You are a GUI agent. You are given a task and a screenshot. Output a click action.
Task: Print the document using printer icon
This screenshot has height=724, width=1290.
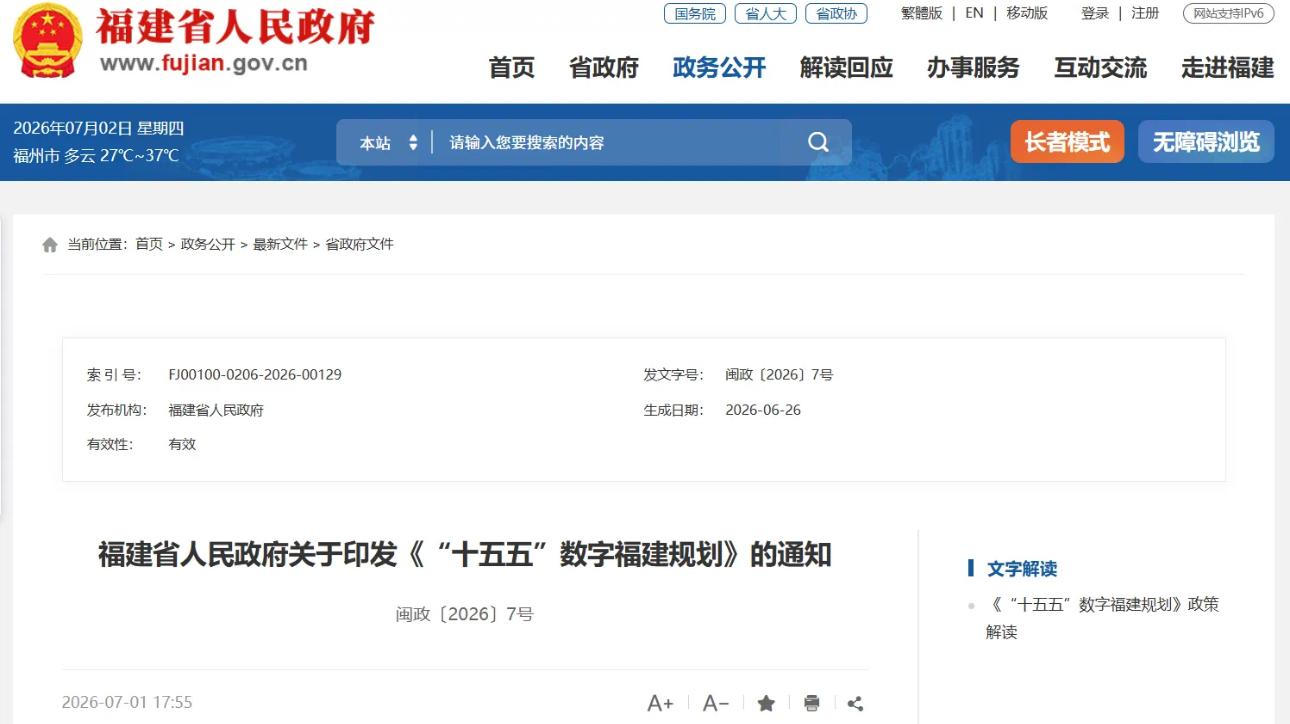(x=812, y=703)
